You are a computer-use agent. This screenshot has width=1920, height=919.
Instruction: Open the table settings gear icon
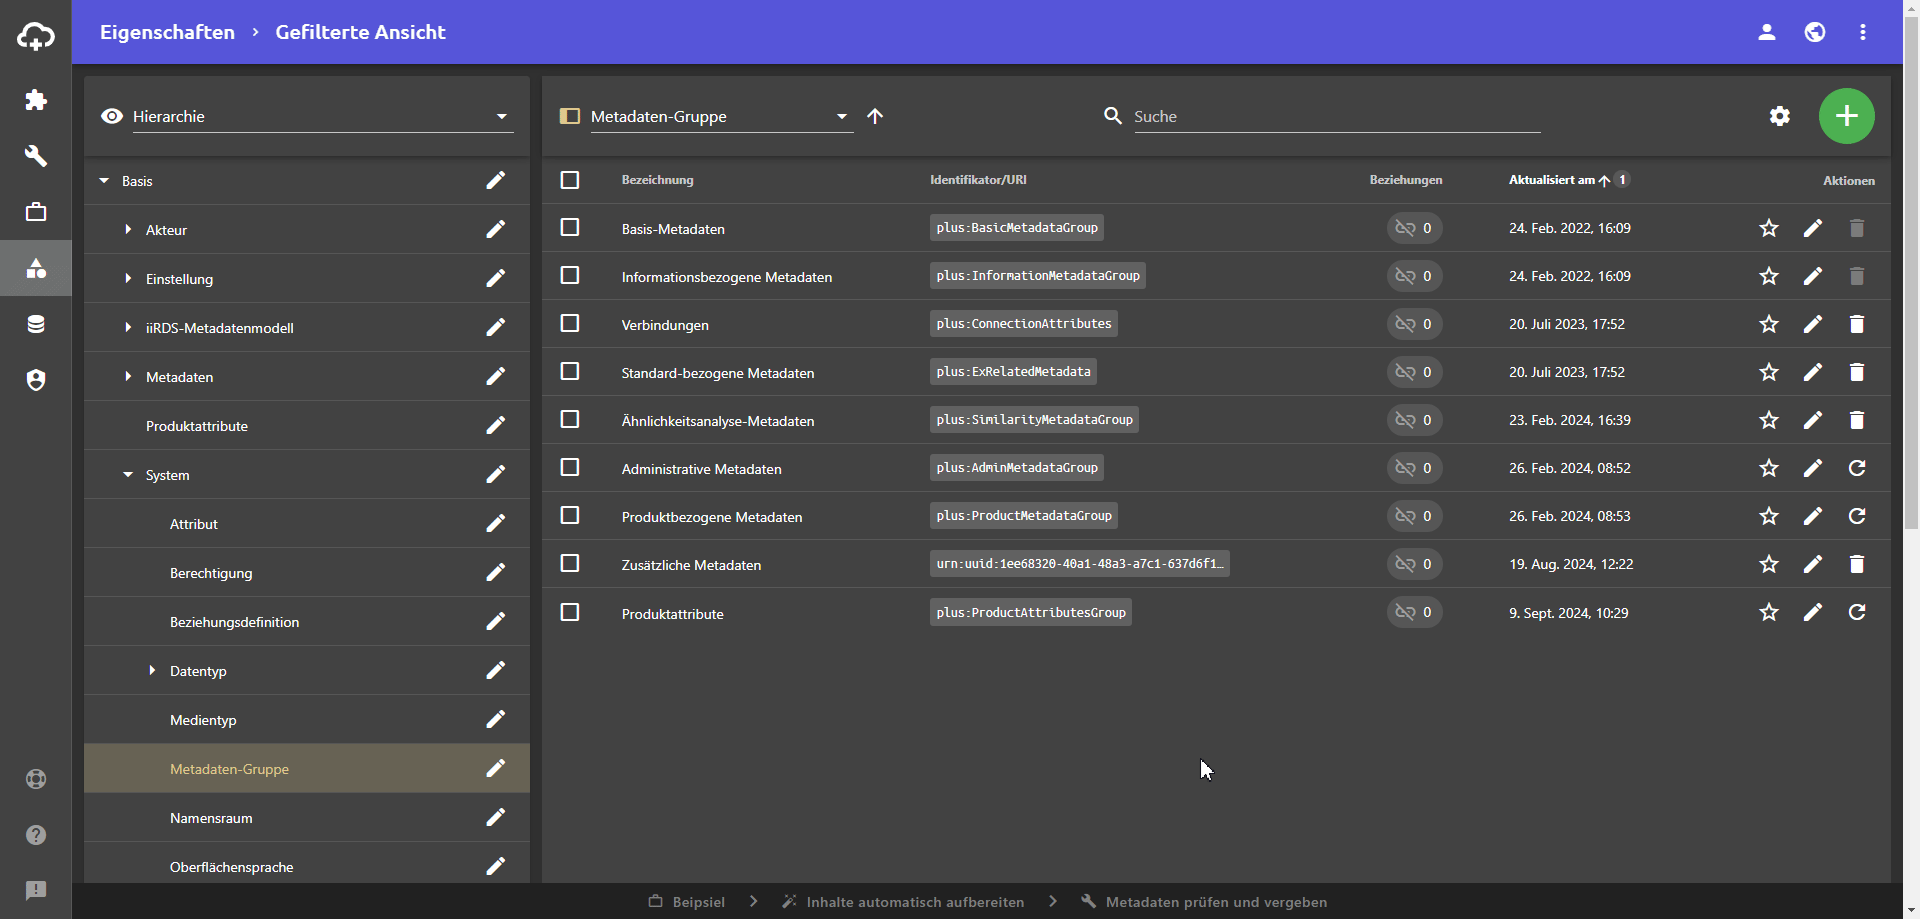pyautogui.click(x=1780, y=116)
